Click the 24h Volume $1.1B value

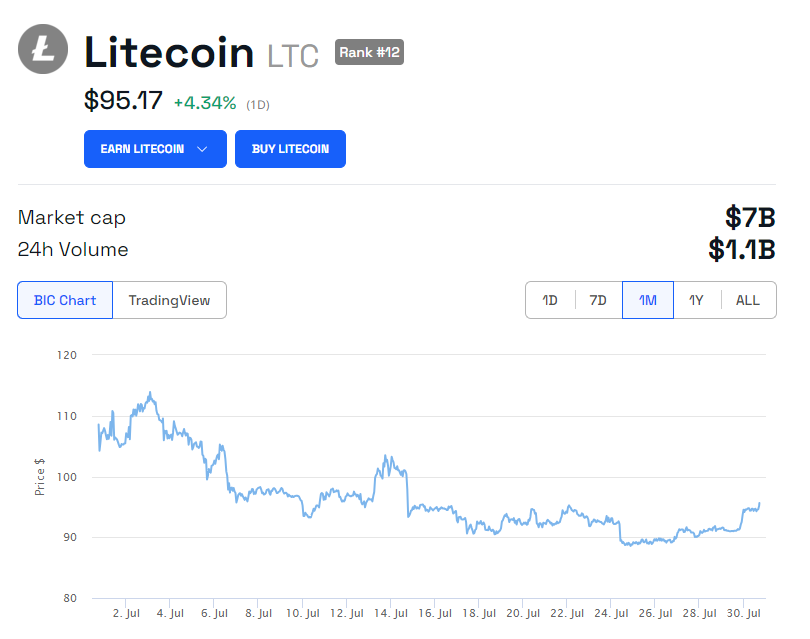[x=742, y=250]
